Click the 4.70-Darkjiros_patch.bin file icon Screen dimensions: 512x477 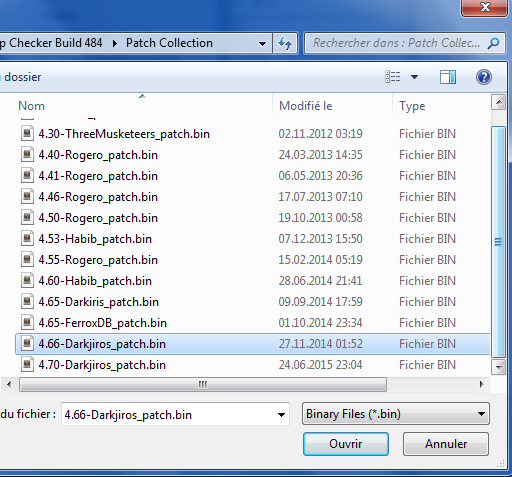27,365
